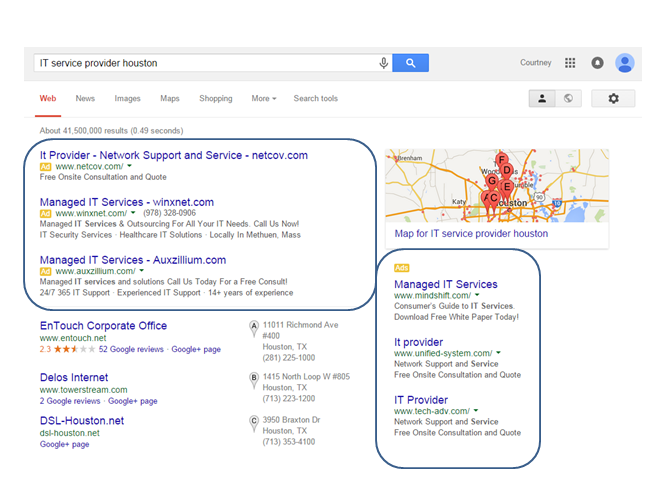Select map pin A for EnTouch
This screenshot has width=668, height=493.
(x=254, y=329)
